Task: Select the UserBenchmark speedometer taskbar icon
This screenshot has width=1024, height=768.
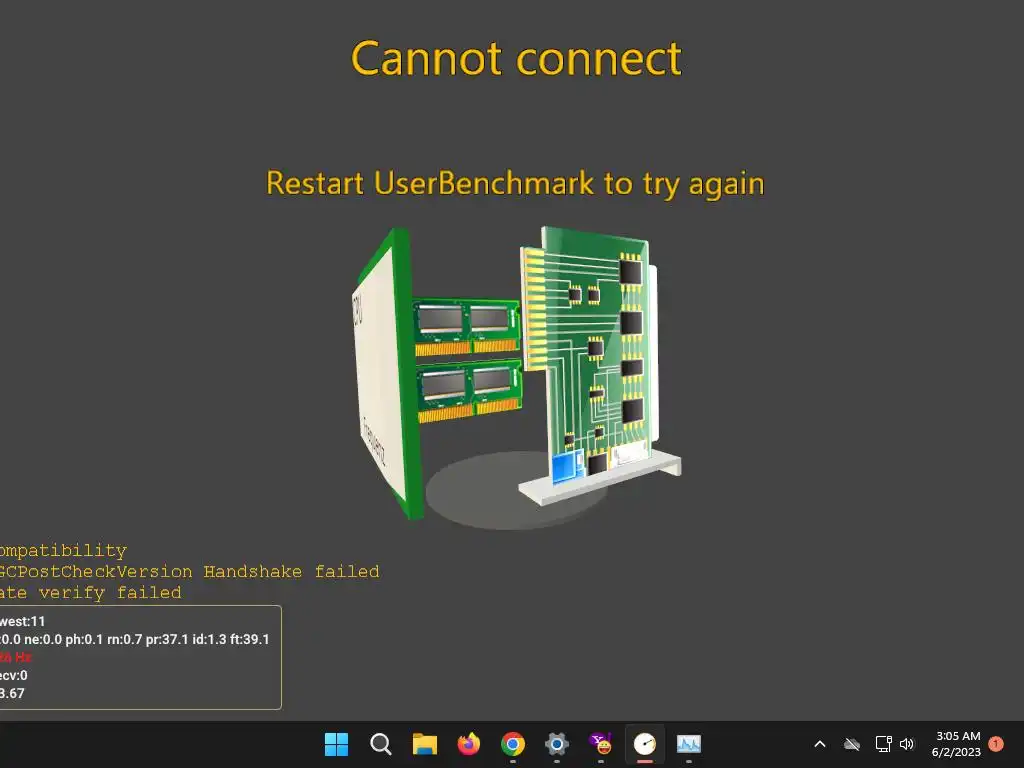Action: coord(645,744)
